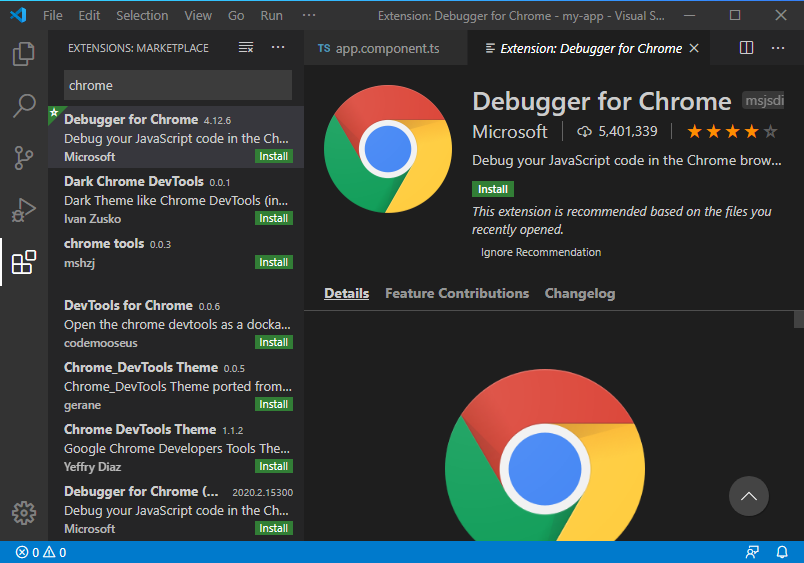
Task: Close the Debugger for Chrome tab
Action: click(694, 48)
